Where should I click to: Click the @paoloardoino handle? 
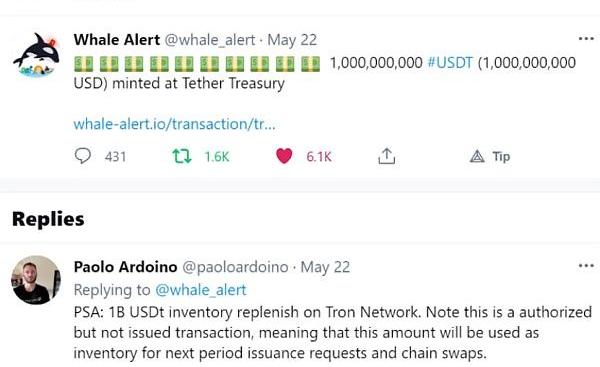235,267
